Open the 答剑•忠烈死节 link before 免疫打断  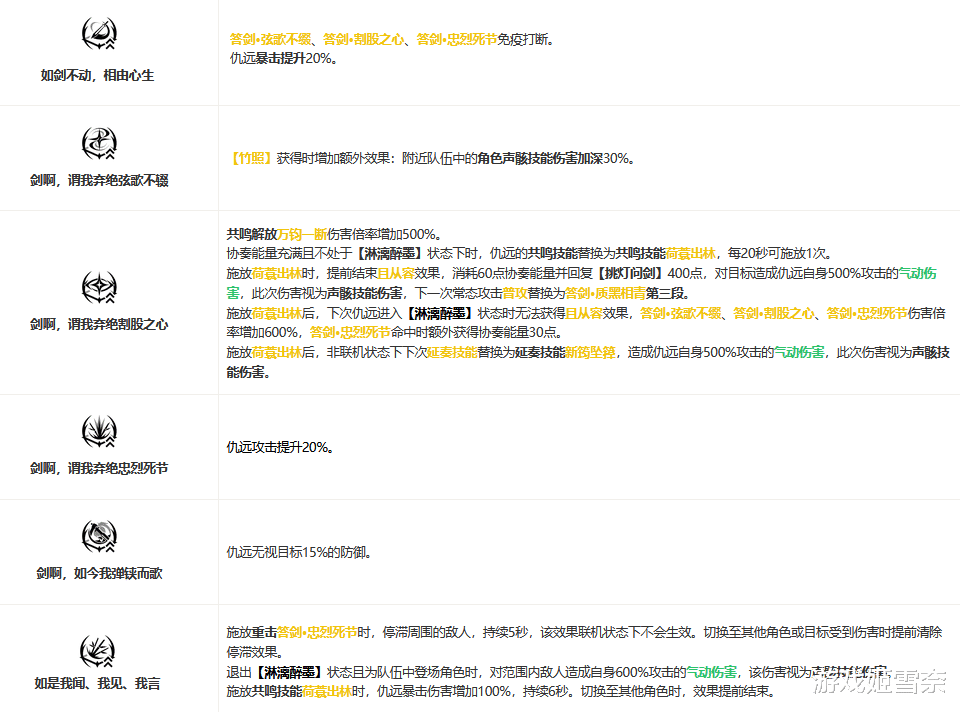point(457,39)
